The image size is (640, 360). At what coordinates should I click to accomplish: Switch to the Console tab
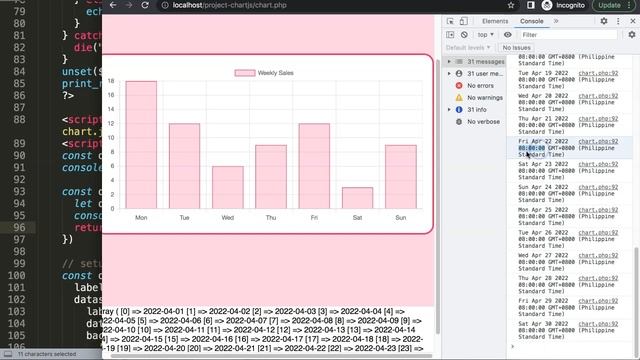click(x=531, y=21)
